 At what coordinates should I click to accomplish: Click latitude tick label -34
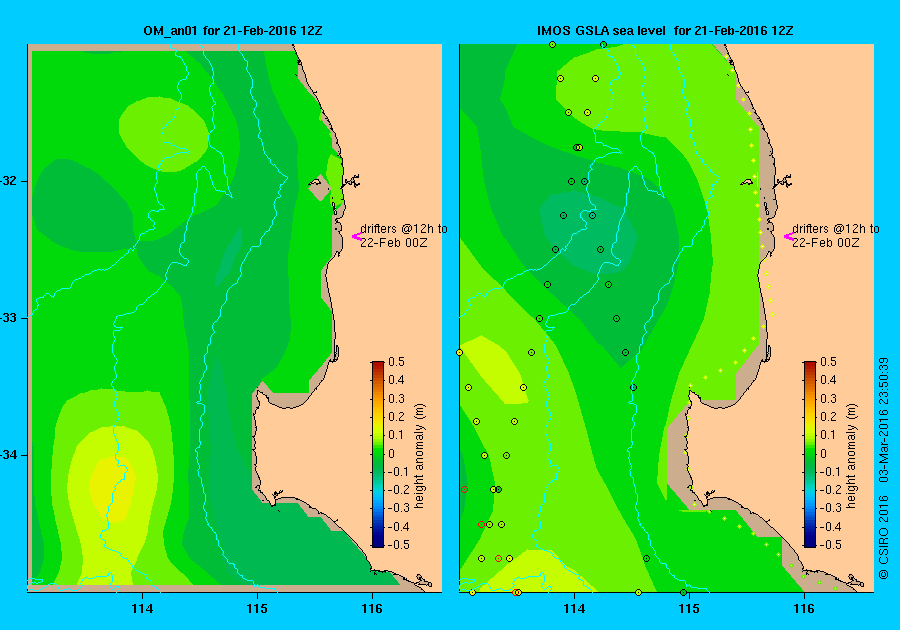9,455
